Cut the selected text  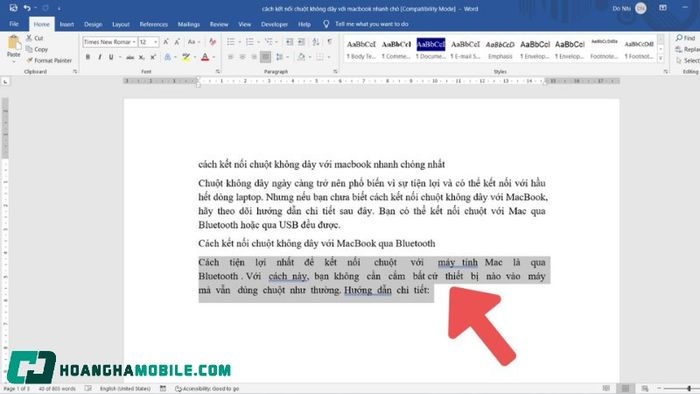point(34,38)
